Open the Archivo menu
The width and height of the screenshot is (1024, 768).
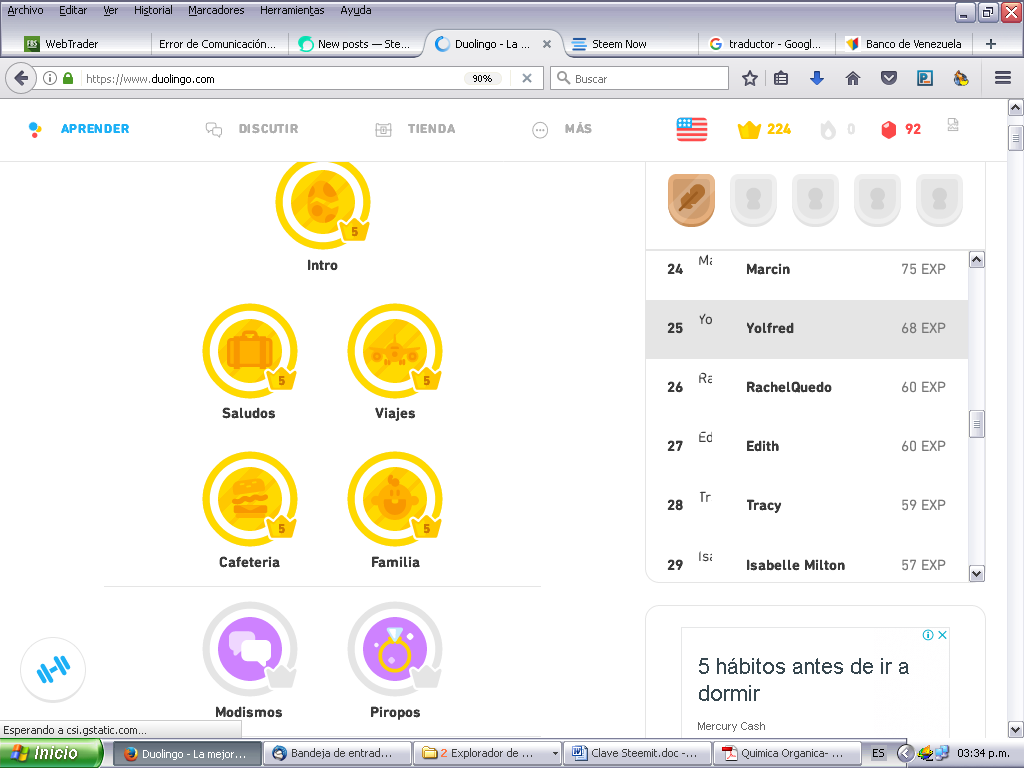pyautogui.click(x=25, y=10)
